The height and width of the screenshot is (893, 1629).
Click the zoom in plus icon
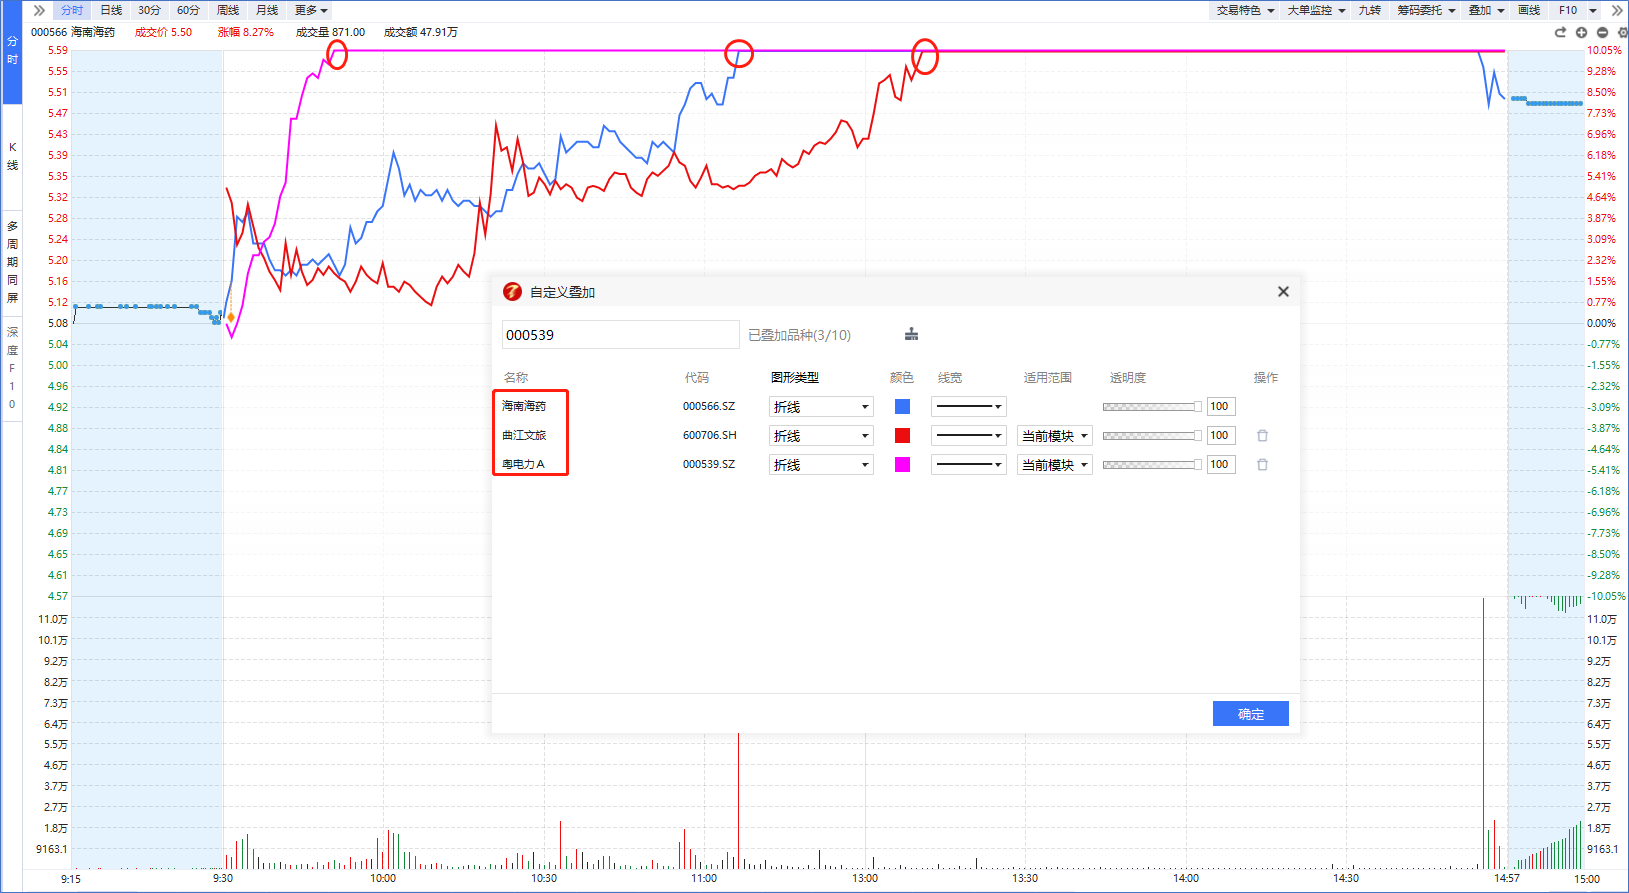click(1581, 33)
